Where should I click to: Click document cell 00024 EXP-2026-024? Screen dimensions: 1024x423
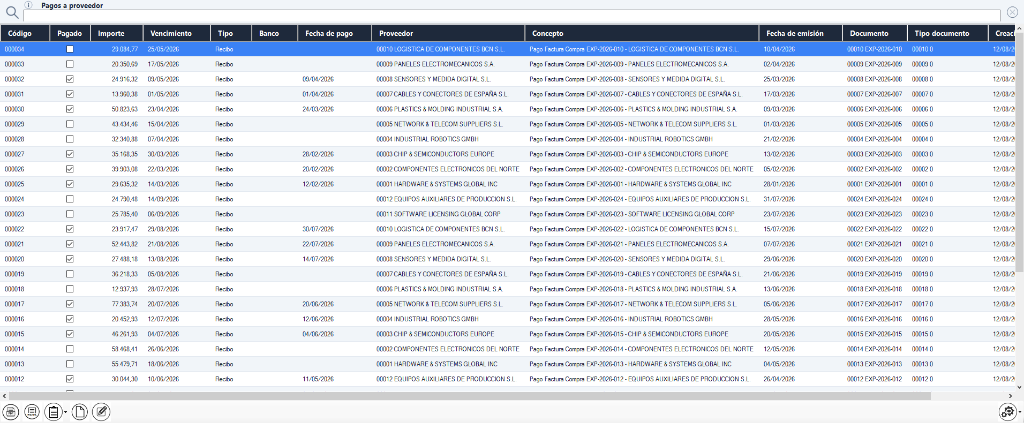click(x=874, y=199)
